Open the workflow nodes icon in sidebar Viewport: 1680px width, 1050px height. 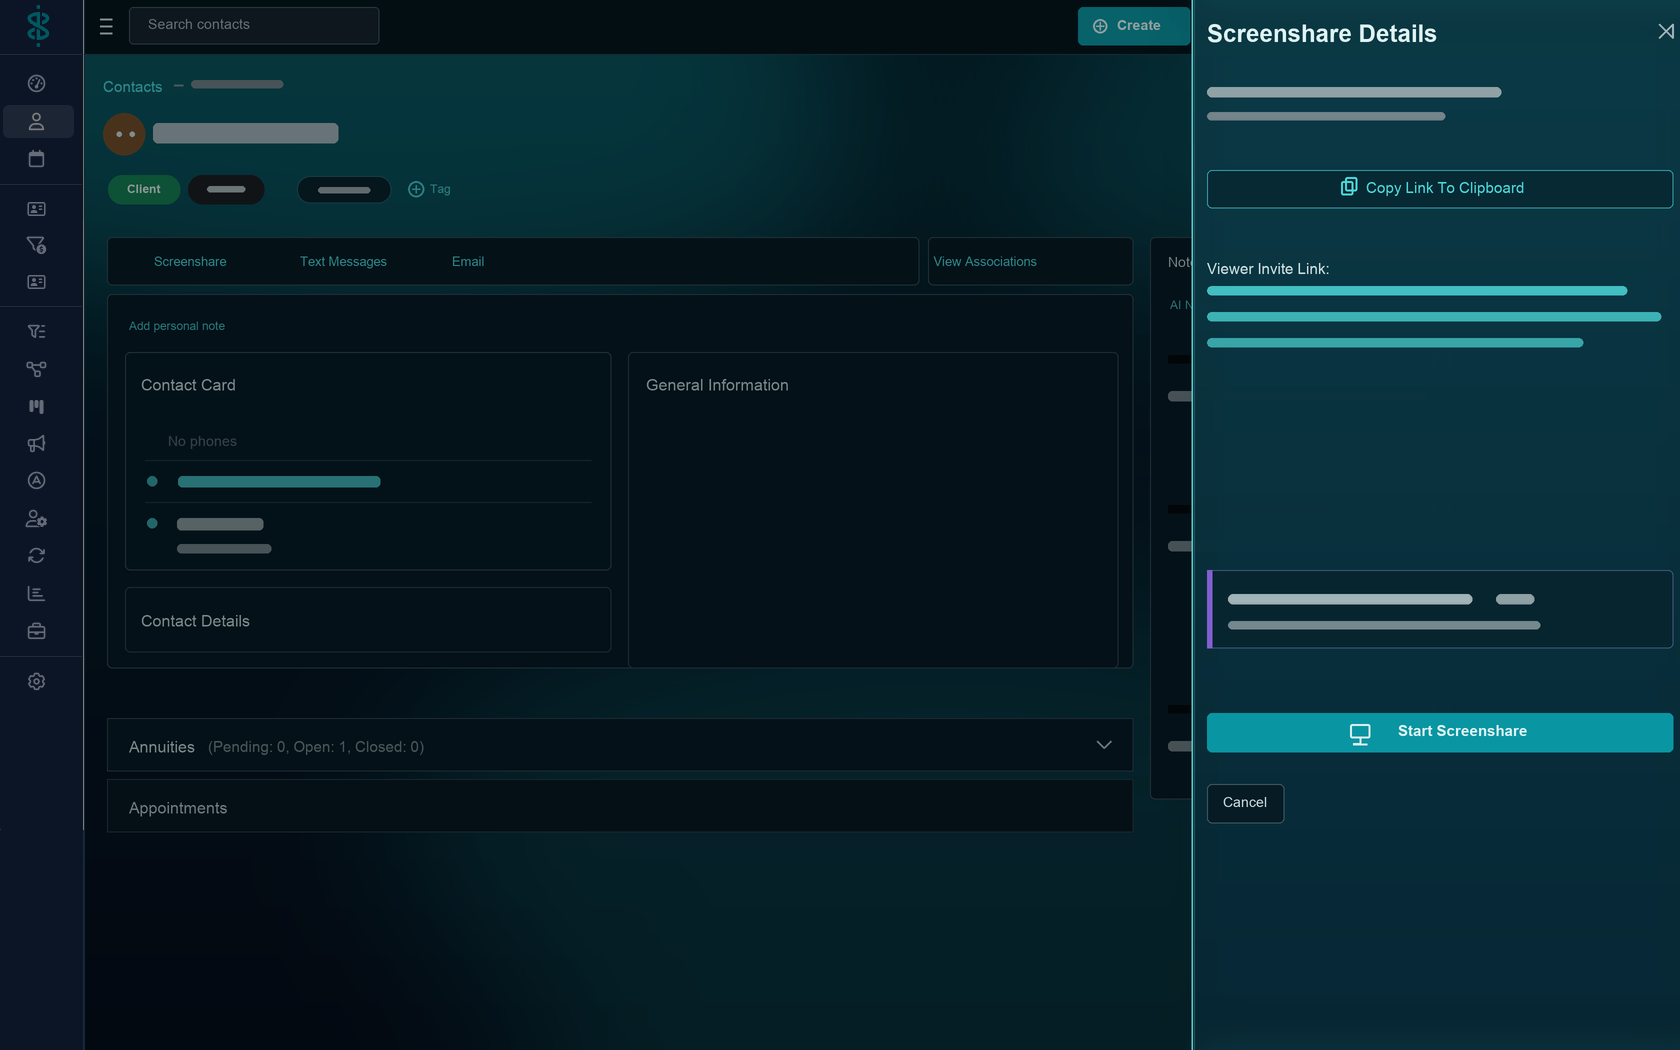(x=36, y=369)
